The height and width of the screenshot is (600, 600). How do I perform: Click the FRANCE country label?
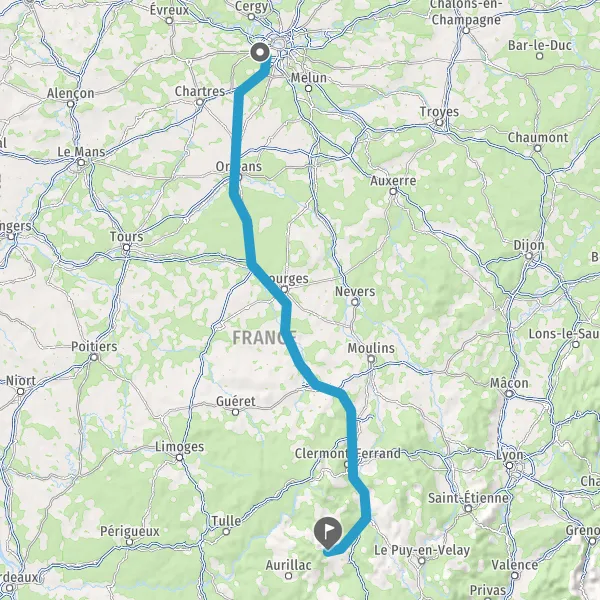click(x=264, y=338)
